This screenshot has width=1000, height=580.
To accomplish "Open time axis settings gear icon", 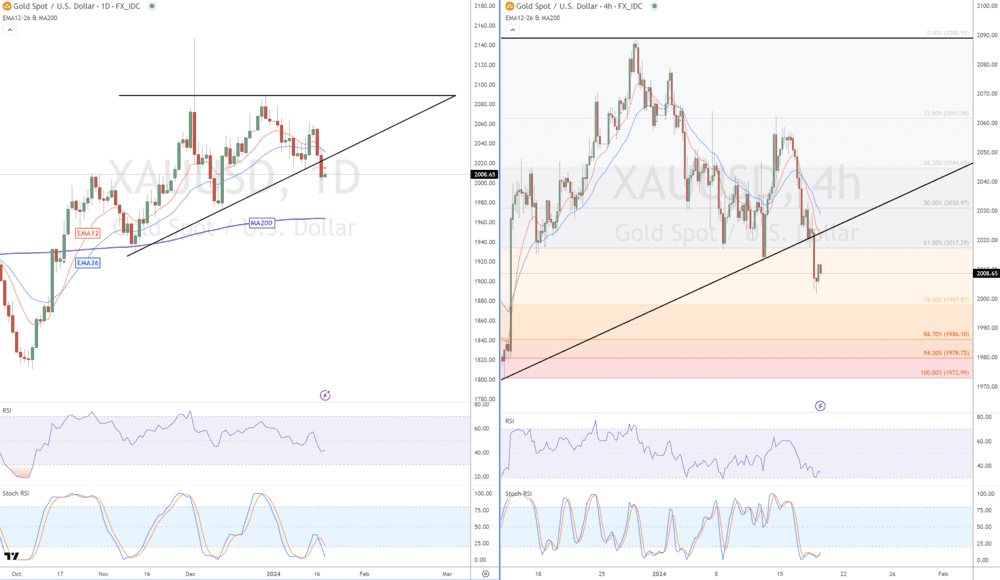I will click(x=485, y=574).
